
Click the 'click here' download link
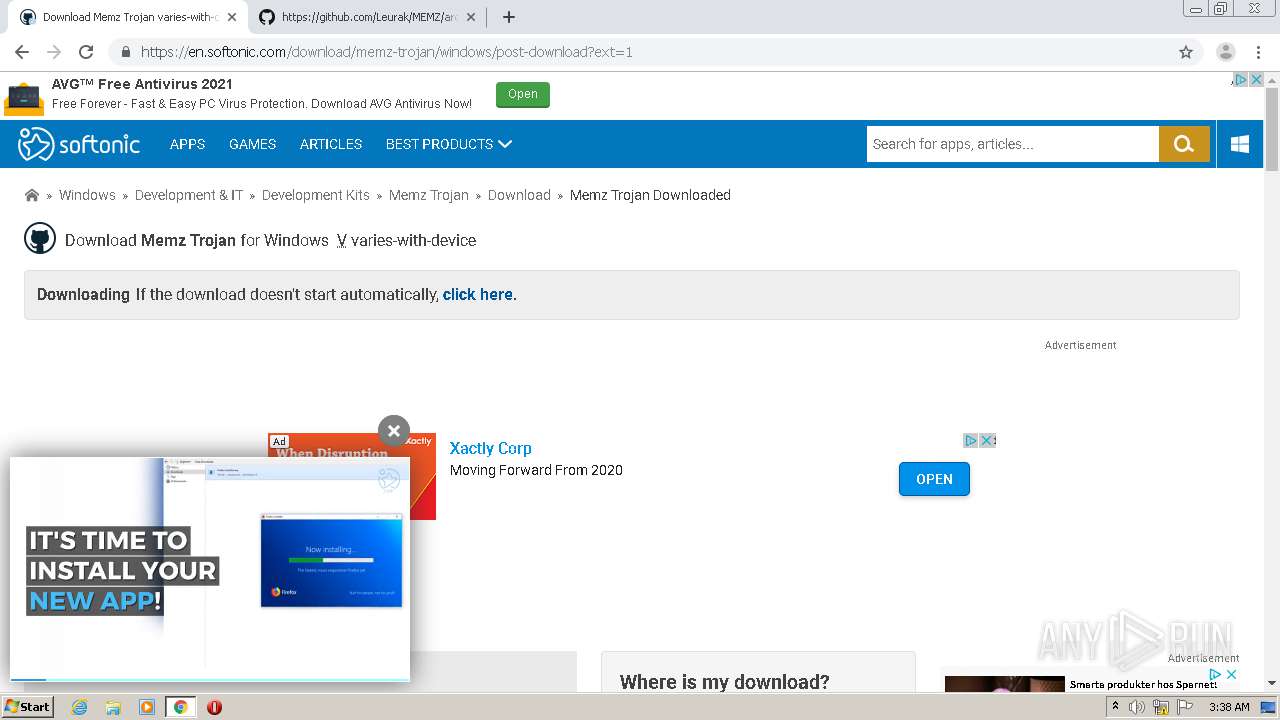[478, 294]
